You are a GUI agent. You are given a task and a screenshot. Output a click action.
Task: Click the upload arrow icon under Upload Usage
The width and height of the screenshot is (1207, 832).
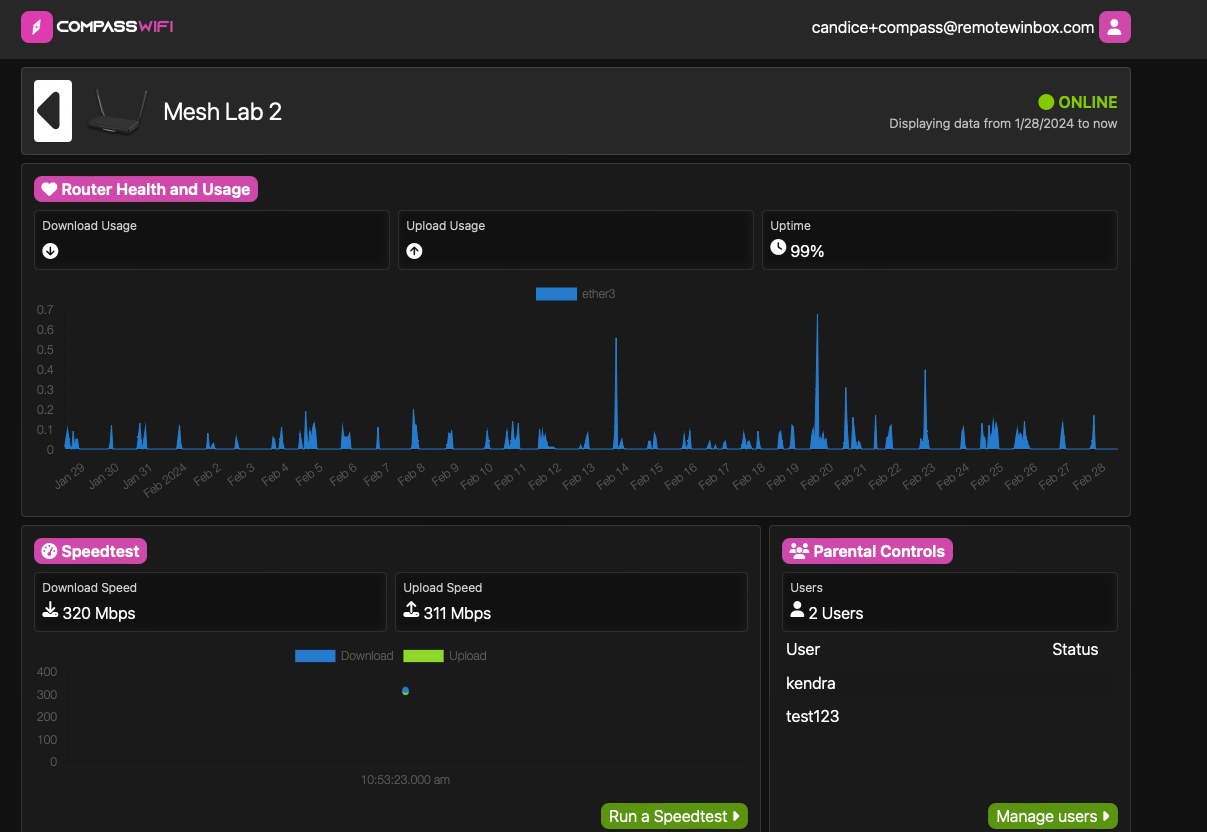point(414,251)
